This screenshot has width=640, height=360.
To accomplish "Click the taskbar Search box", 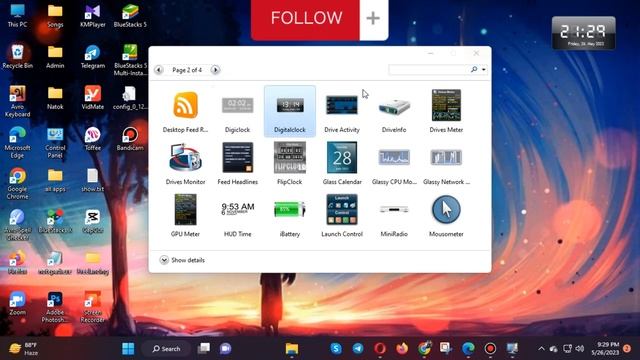I will (167, 349).
